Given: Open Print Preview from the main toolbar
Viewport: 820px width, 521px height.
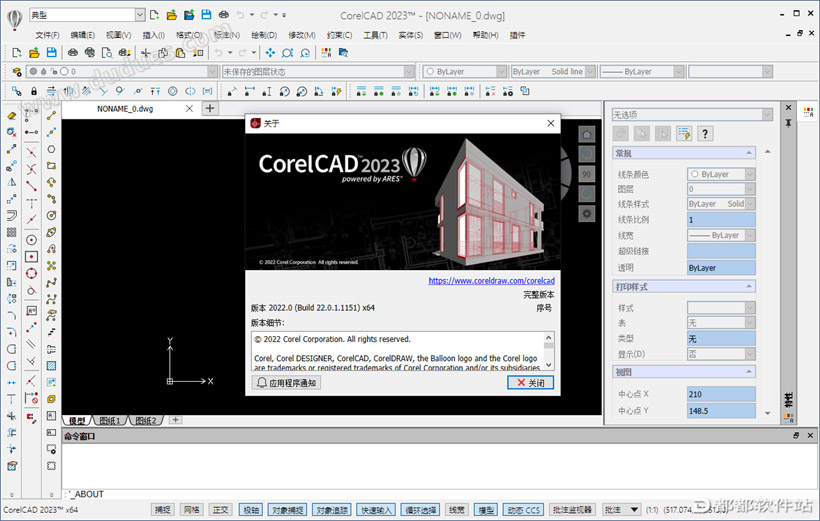Looking at the screenshot, I should pos(107,53).
